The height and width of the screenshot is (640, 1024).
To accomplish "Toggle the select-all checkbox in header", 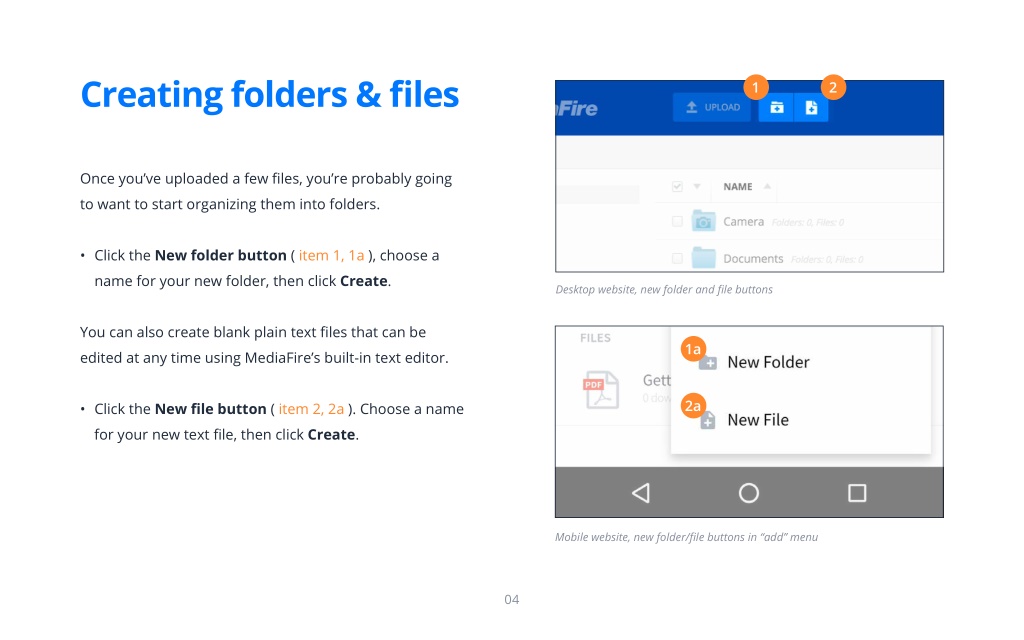I will tap(677, 187).
